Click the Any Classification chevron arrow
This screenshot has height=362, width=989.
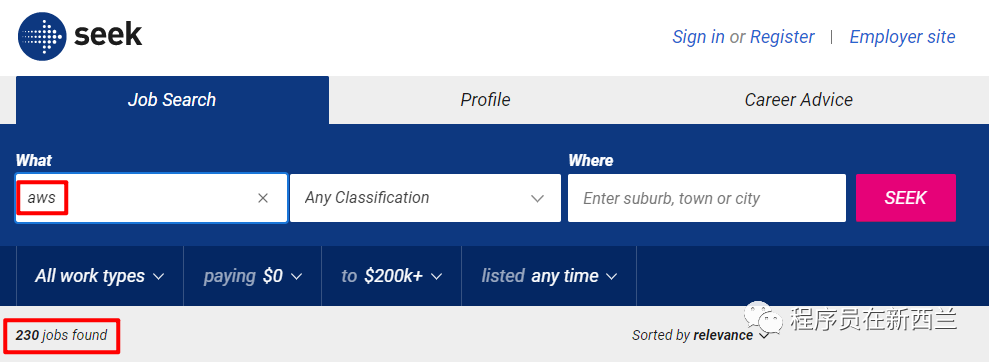[537, 199]
